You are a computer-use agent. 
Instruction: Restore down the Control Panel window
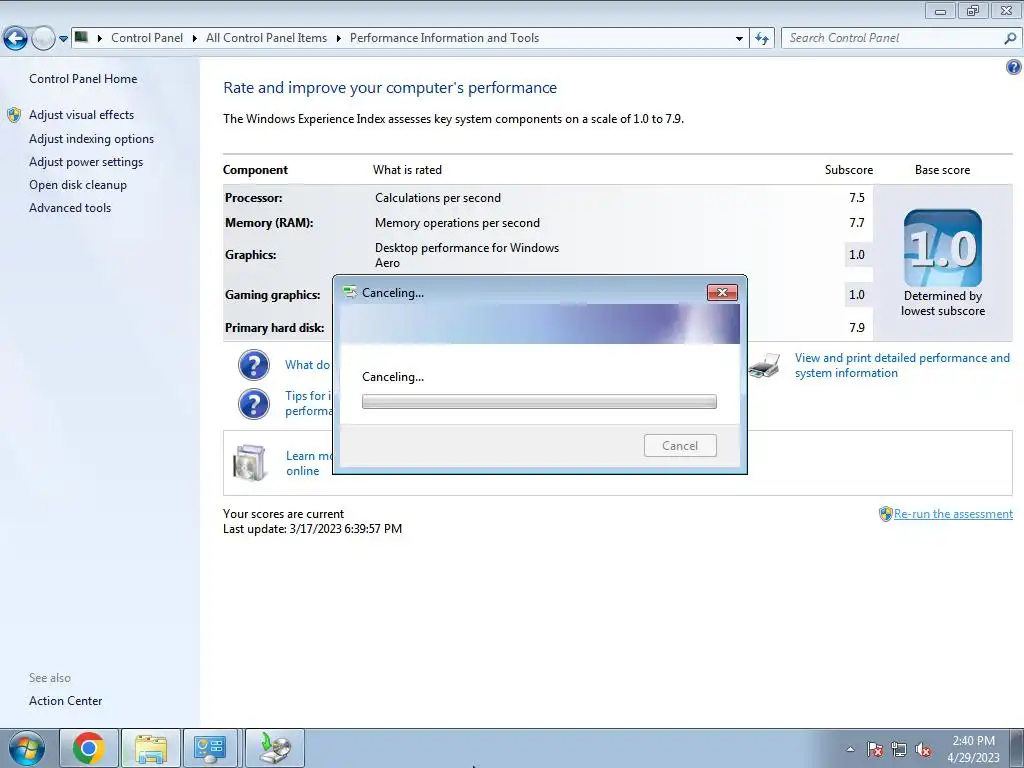click(974, 10)
